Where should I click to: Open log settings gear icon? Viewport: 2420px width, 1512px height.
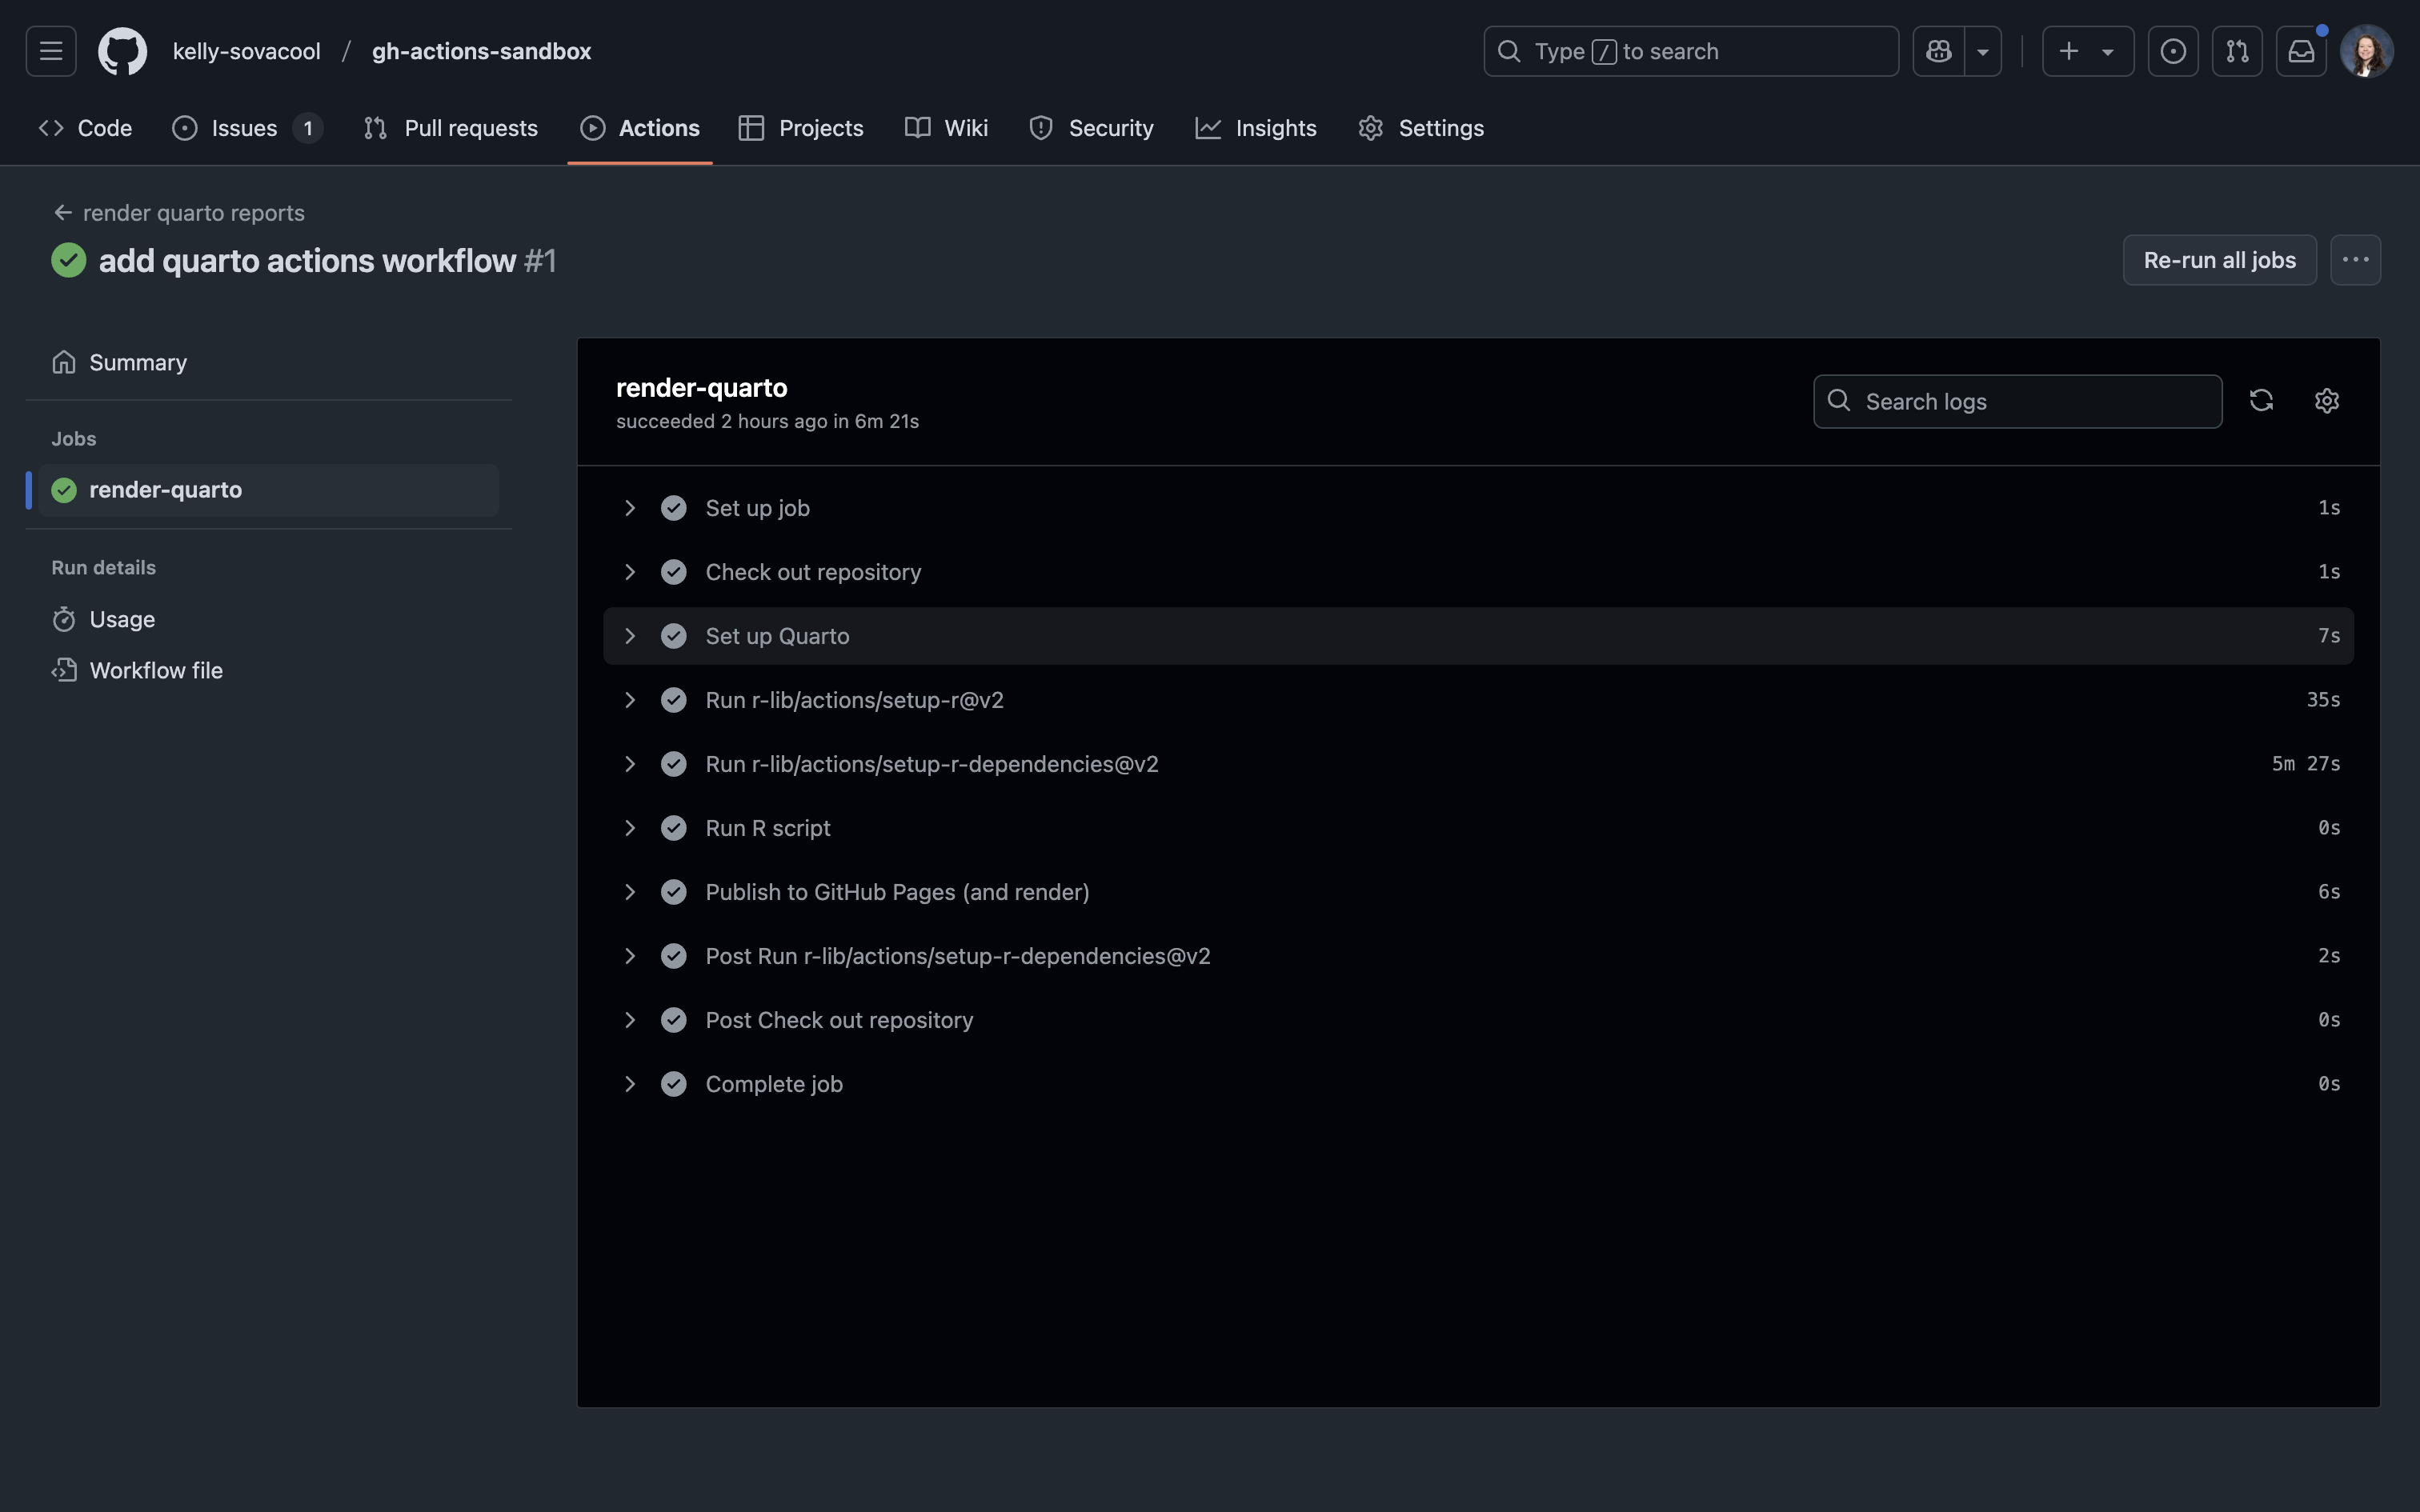point(2326,401)
